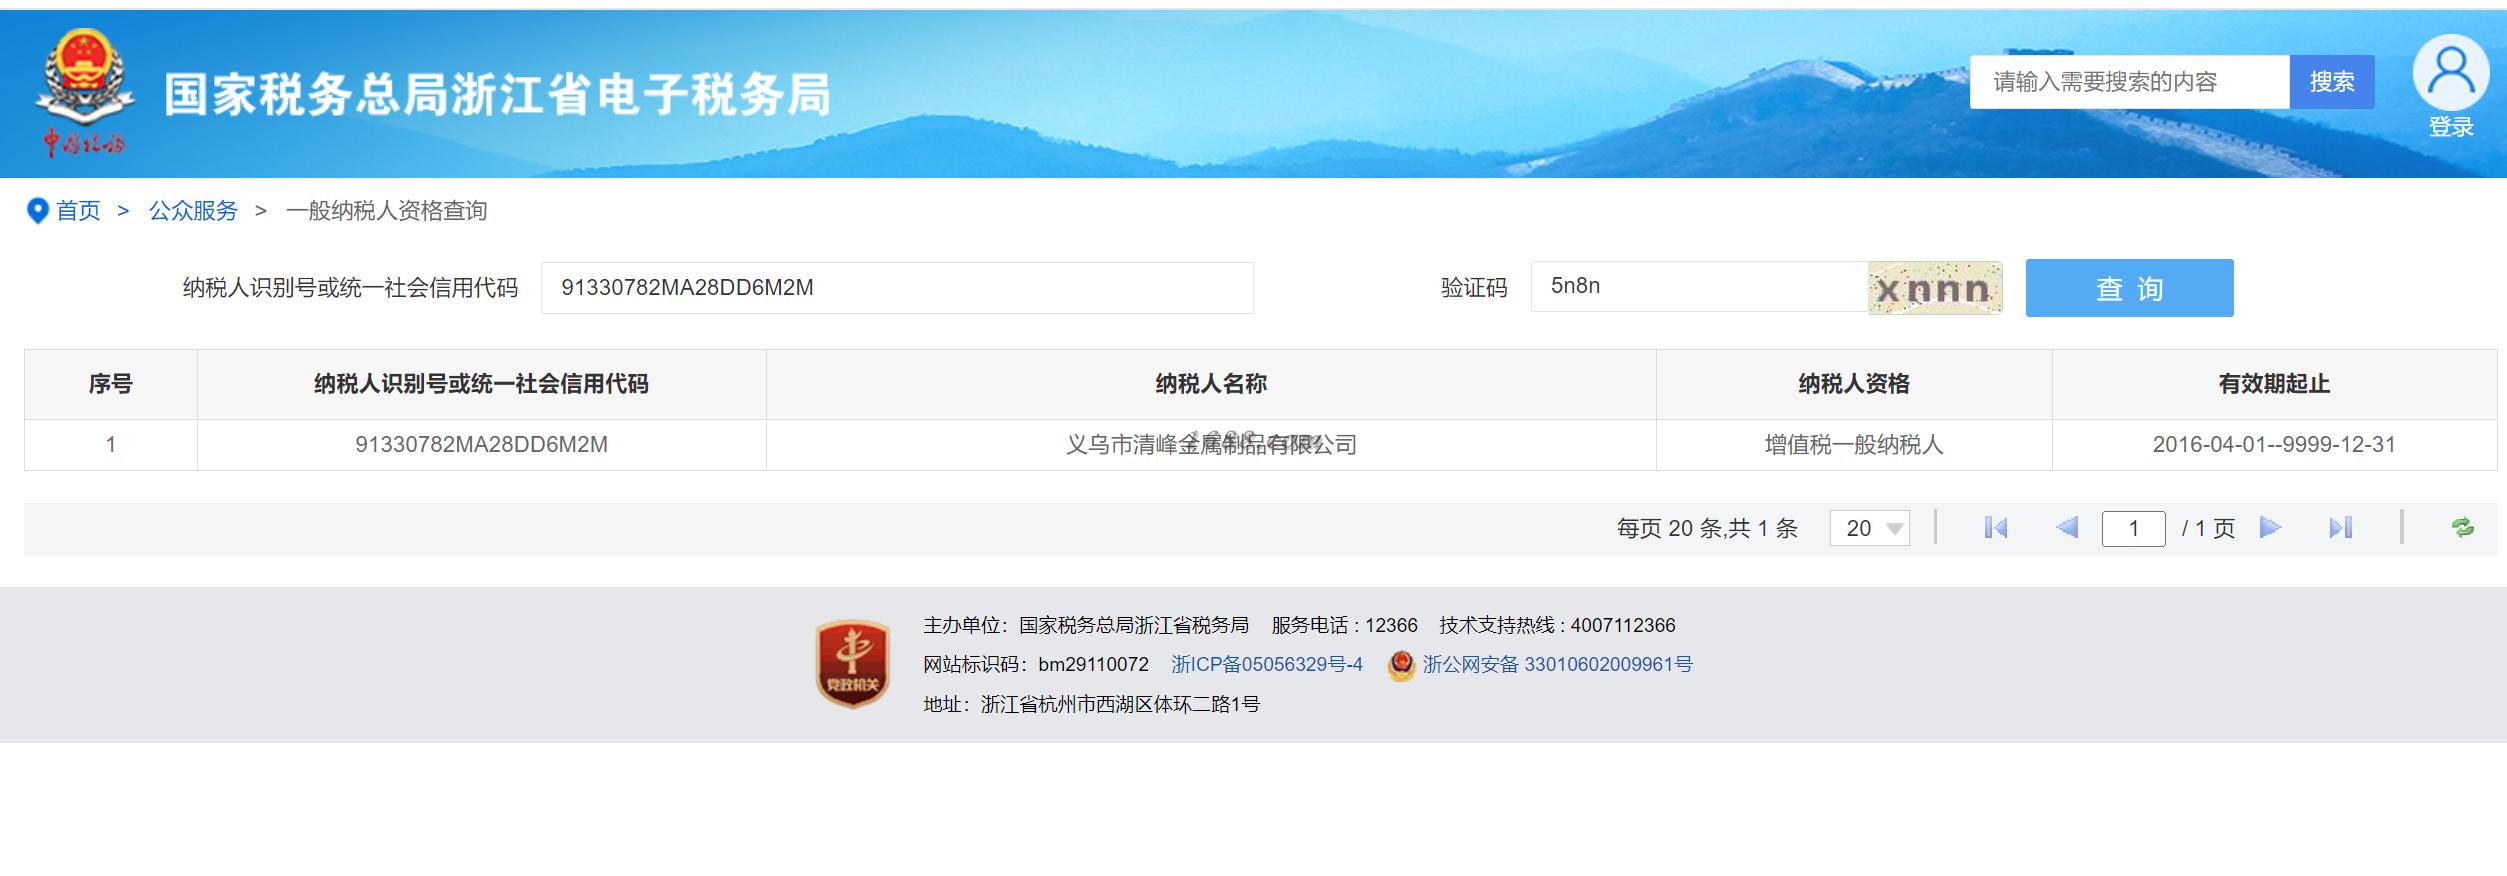Open the login user avatar icon
Image resolution: width=2507 pixels, height=876 pixels.
tap(2450, 72)
